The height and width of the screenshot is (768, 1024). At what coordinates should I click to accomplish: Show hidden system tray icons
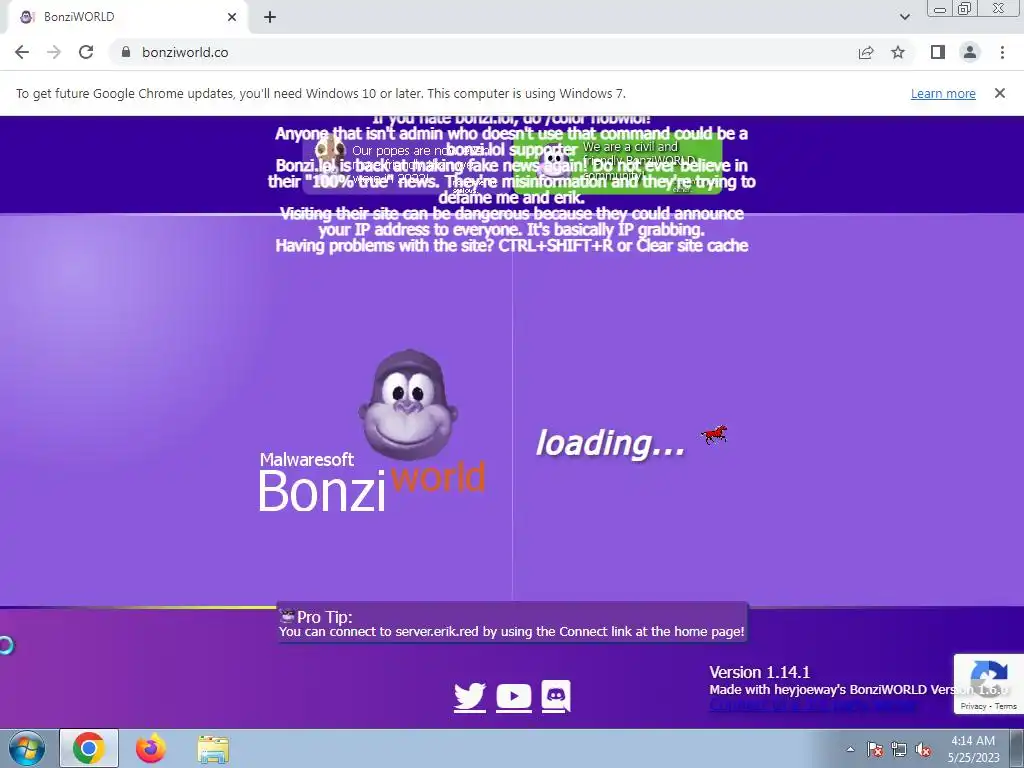850,749
